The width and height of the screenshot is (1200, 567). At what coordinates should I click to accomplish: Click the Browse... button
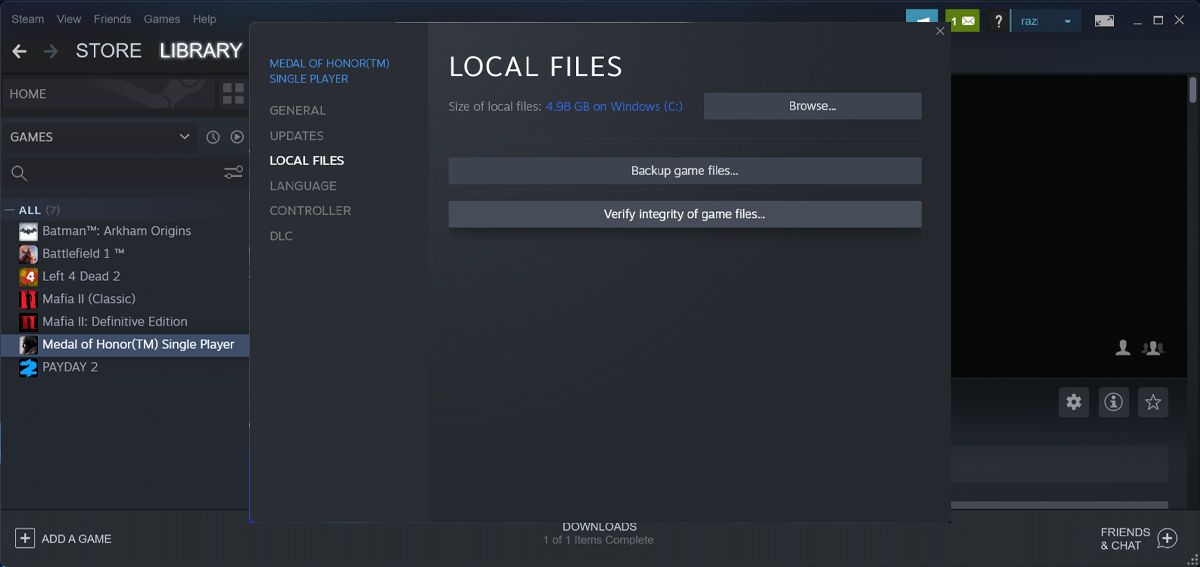click(812, 106)
